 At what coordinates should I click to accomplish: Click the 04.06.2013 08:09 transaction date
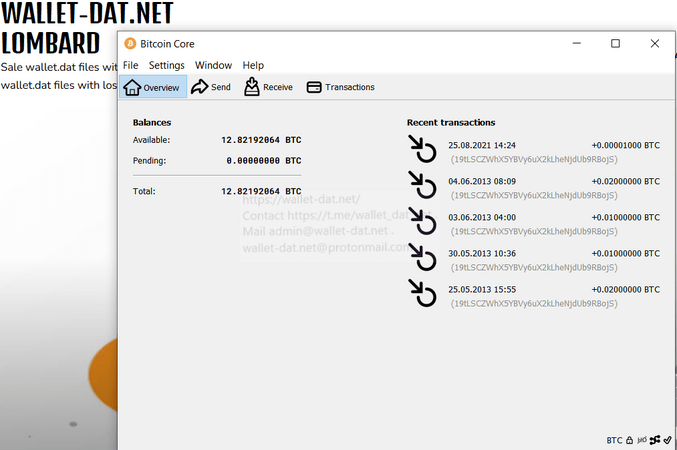tap(482, 181)
